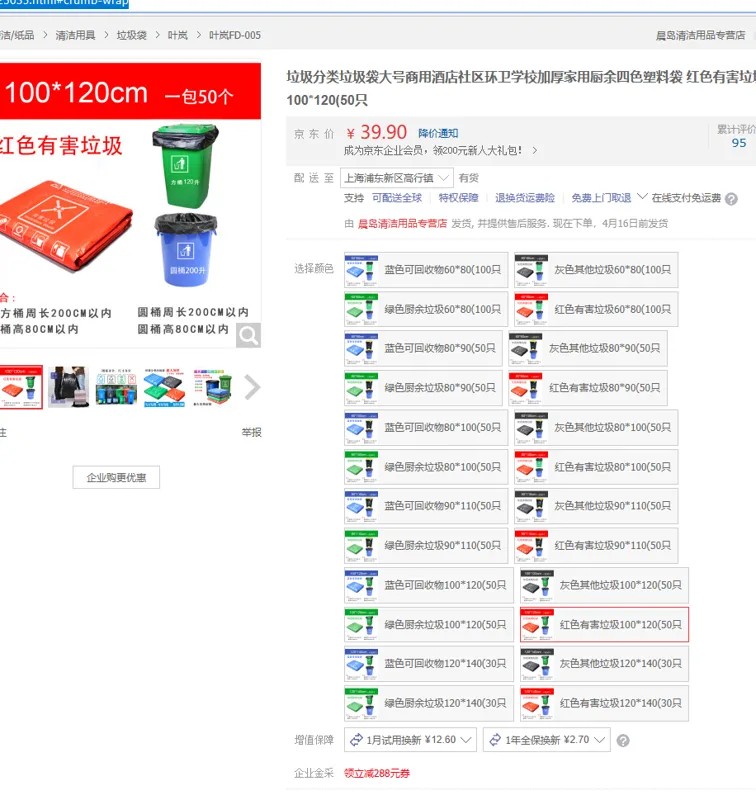756x800 pixels.
Task: Choose 红色有害垃圾90*110(50只 option
Action: click(x=596, y=546)
